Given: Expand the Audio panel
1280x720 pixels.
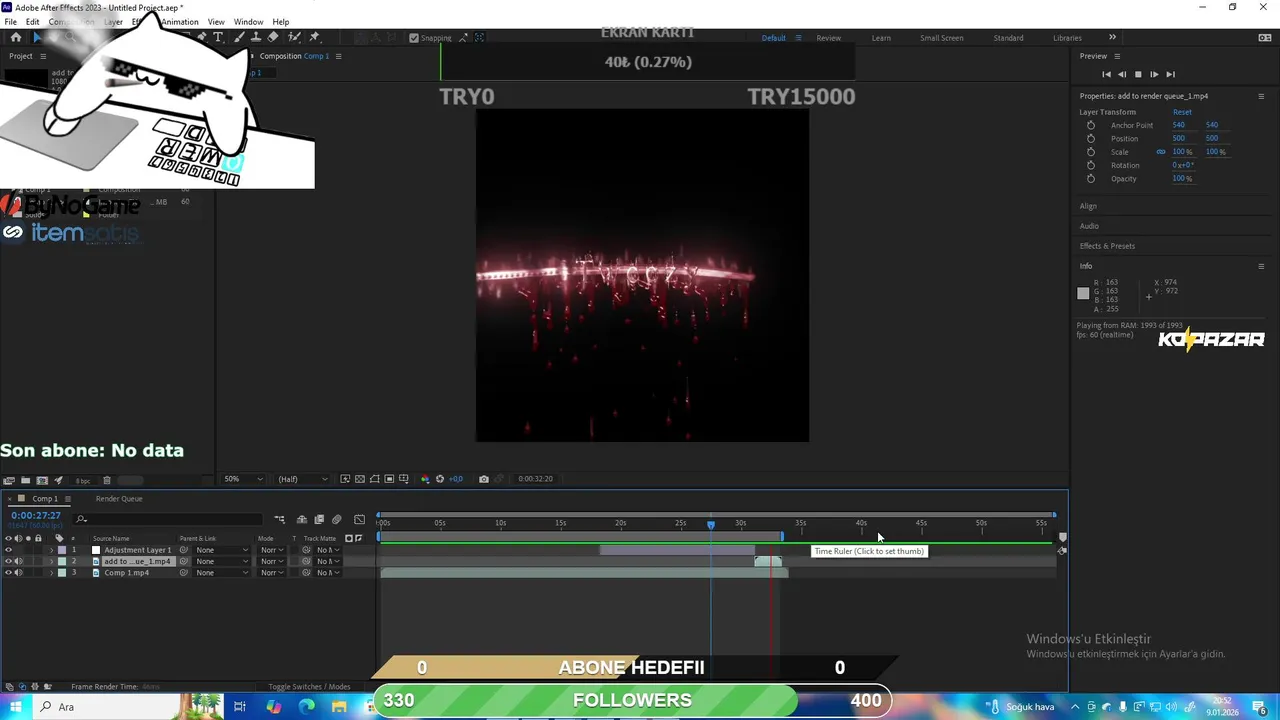Looking at the screenshot, I should [1089, 226].
